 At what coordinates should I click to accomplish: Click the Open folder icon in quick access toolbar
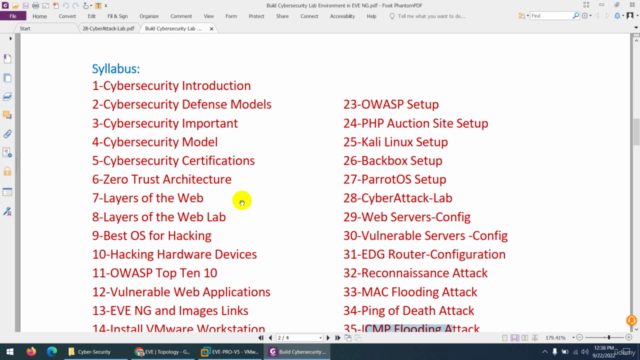point(15,6)
